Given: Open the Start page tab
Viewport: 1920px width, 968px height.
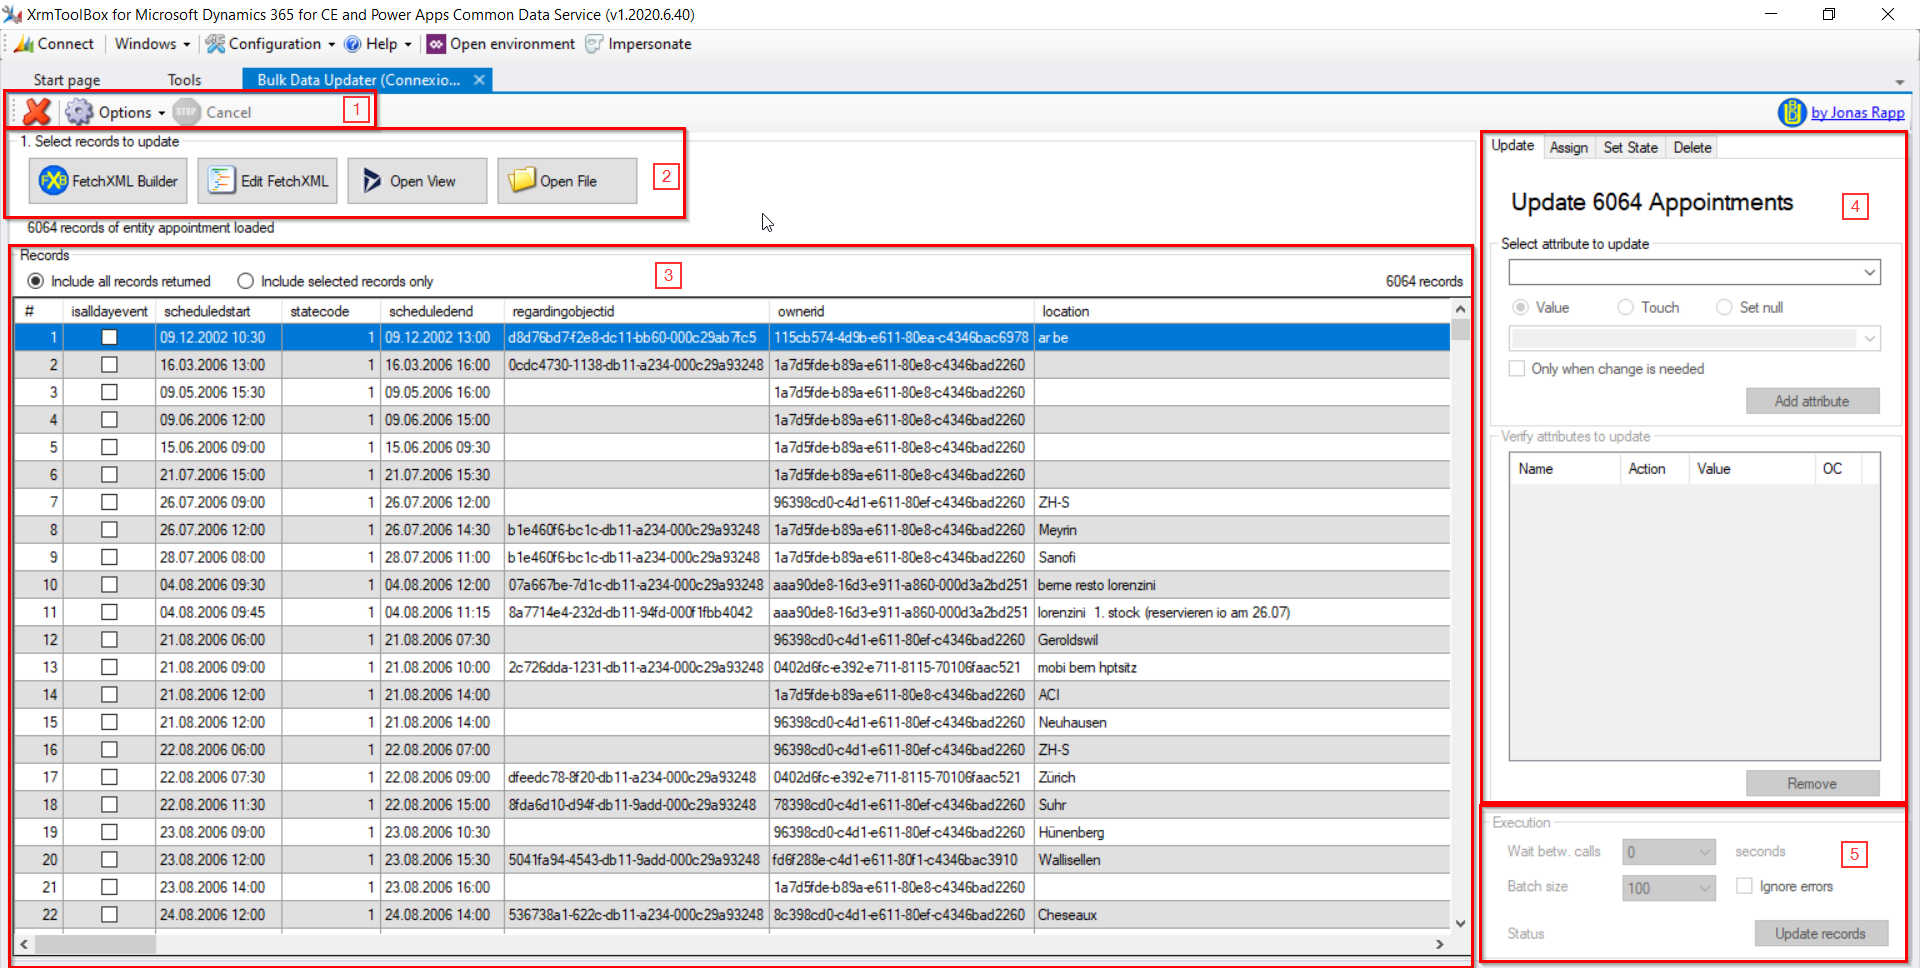Looking at the screenshot, I should point(67,80).
